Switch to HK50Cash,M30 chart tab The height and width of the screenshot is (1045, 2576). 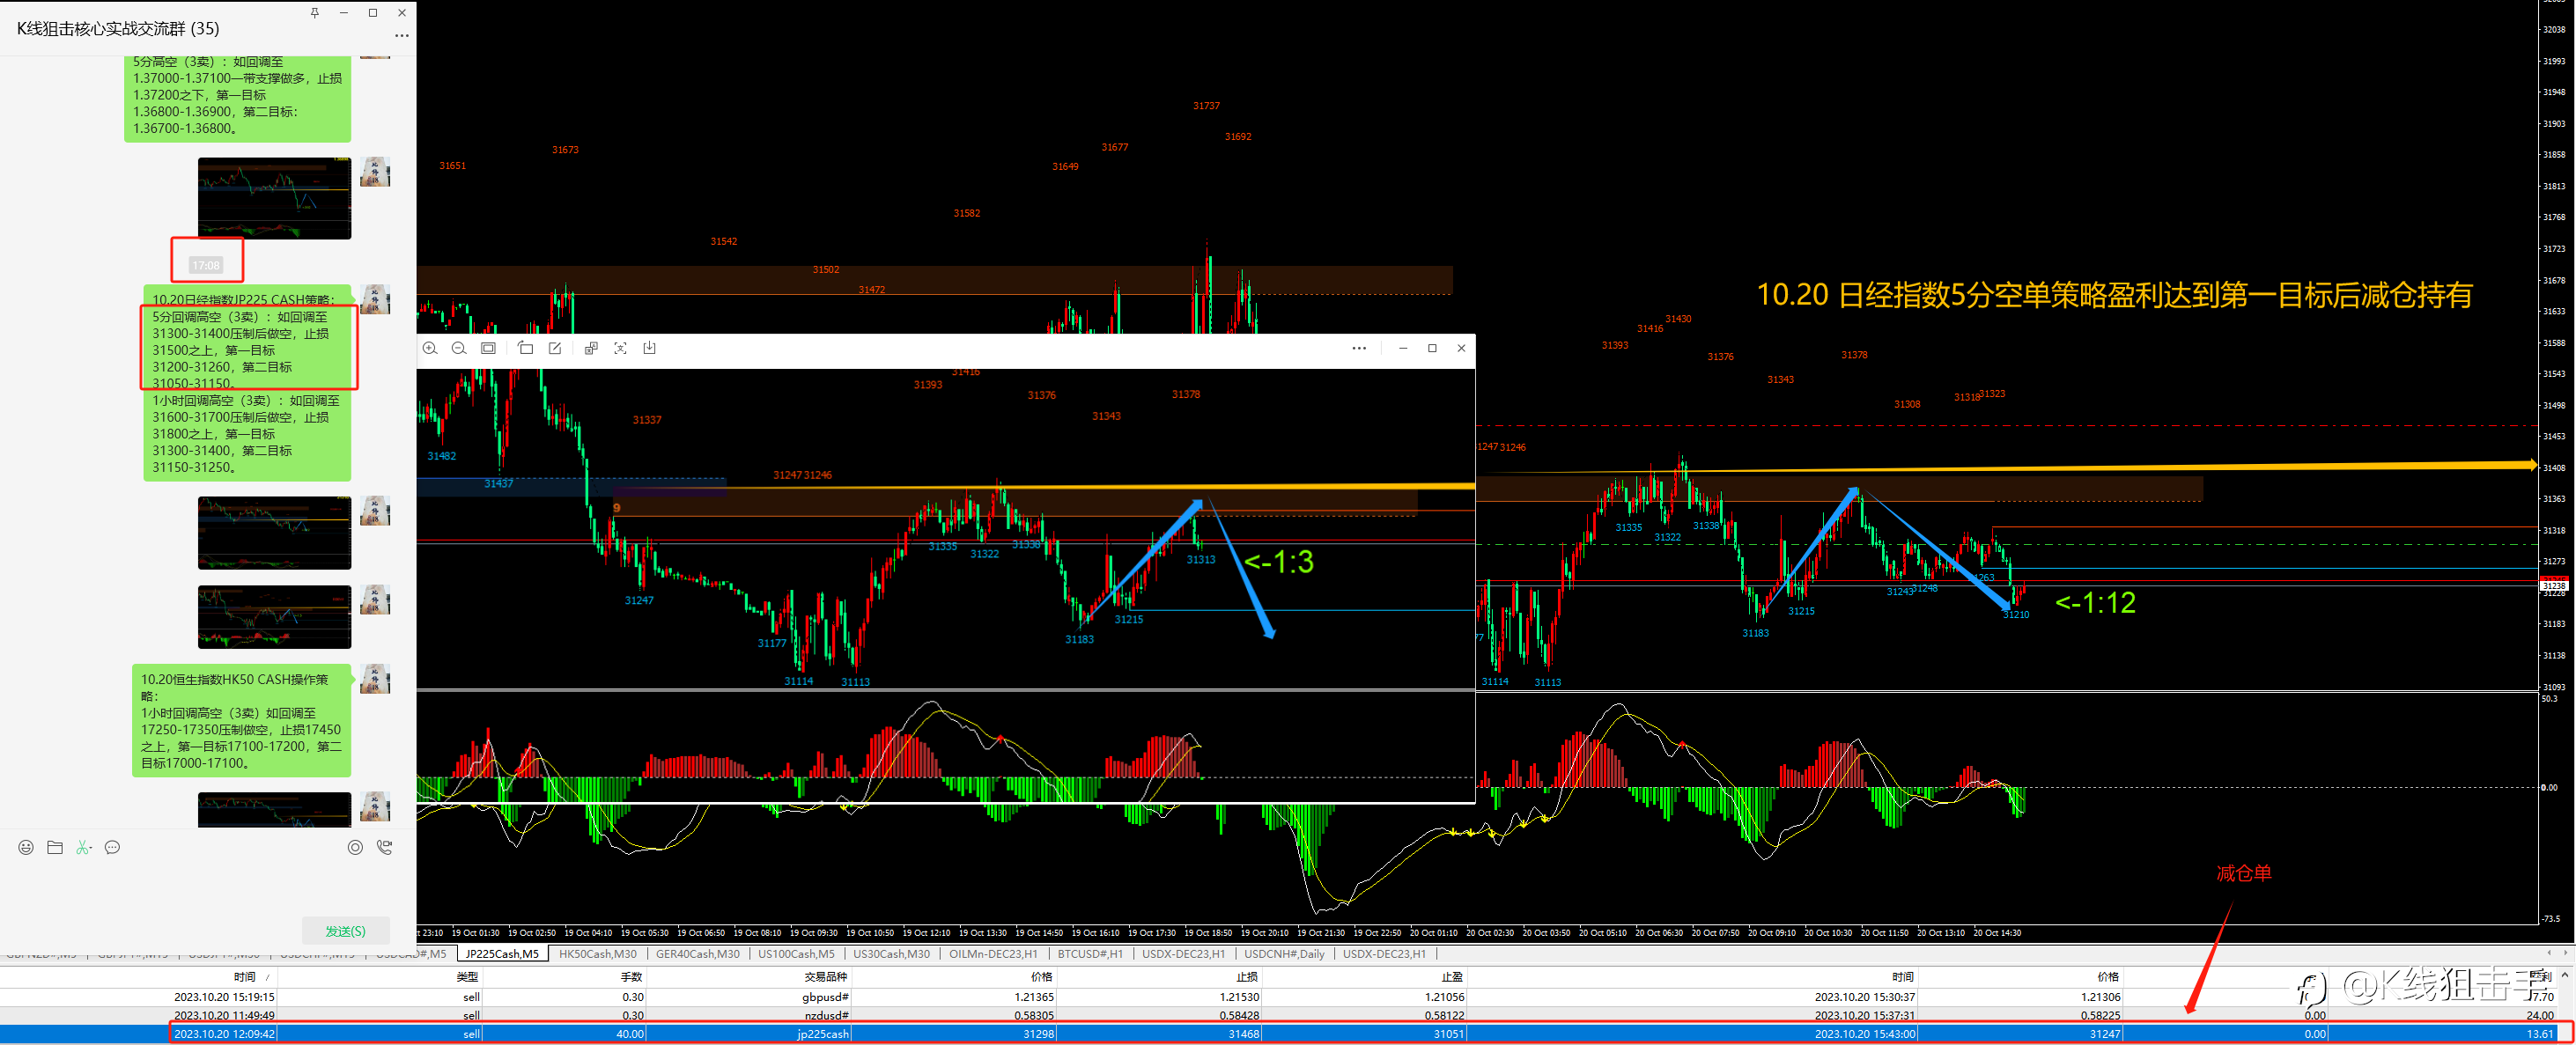[597, 954]
